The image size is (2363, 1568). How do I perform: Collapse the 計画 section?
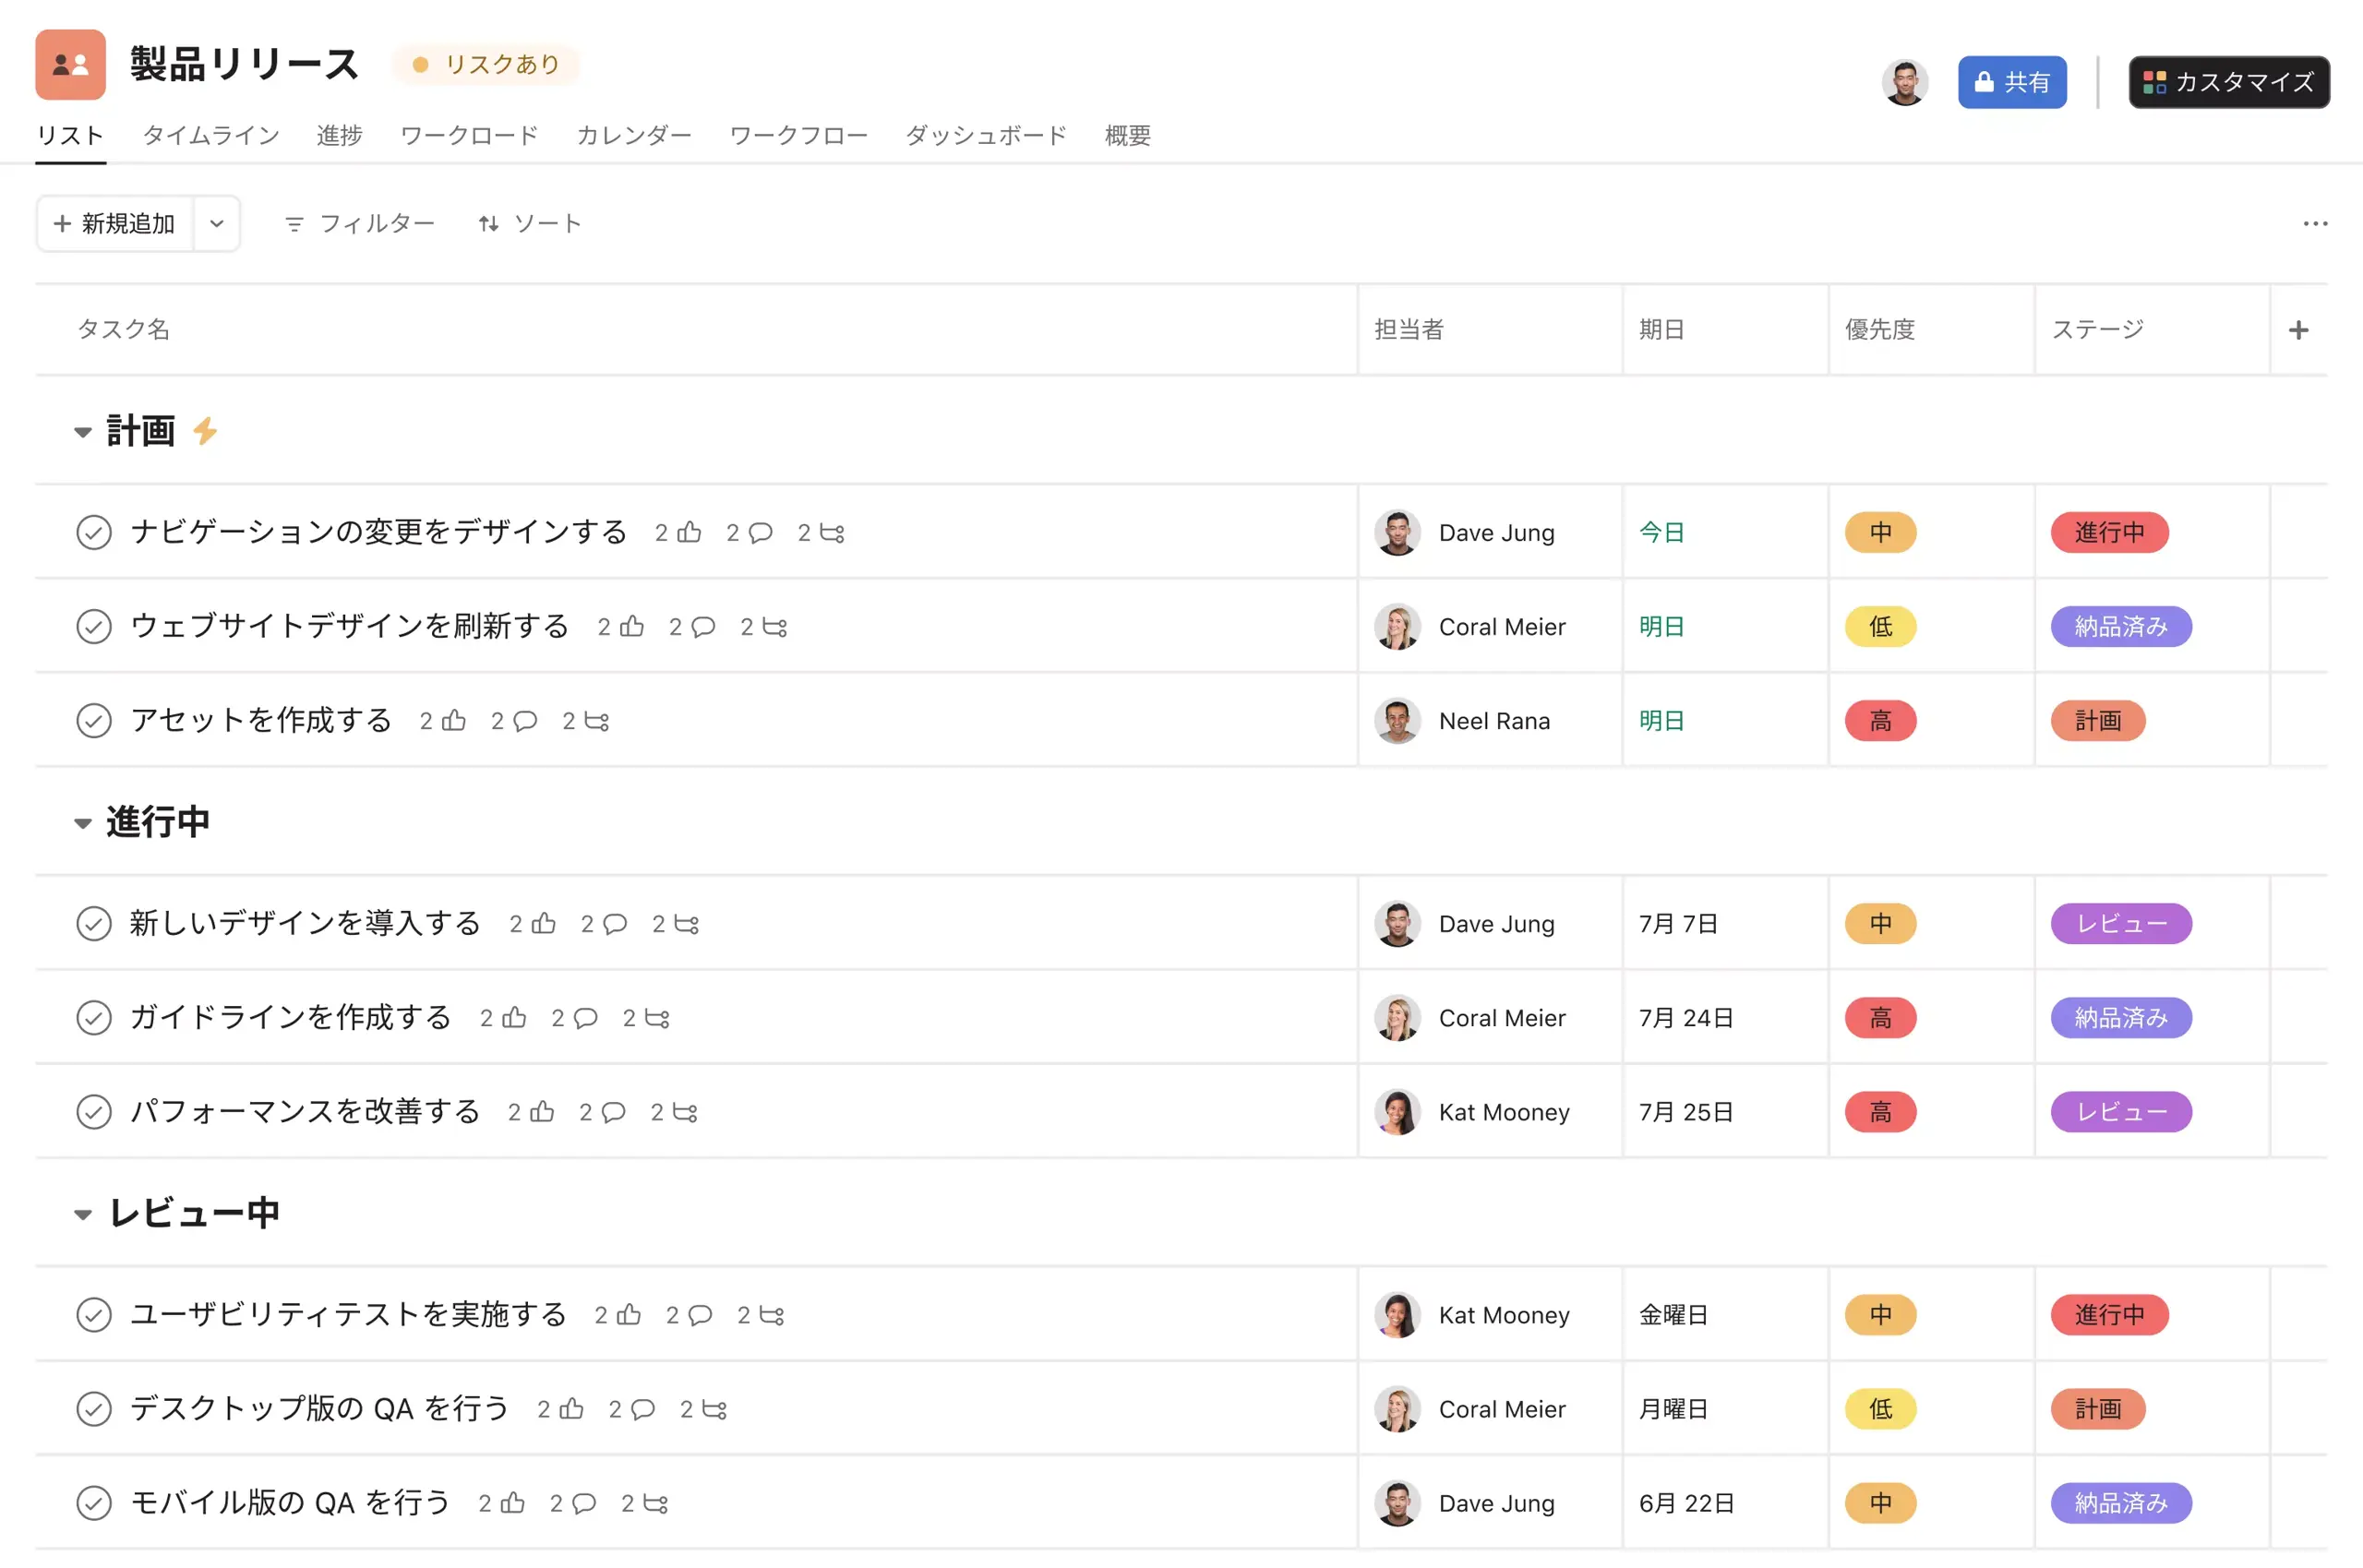[84, 431]
